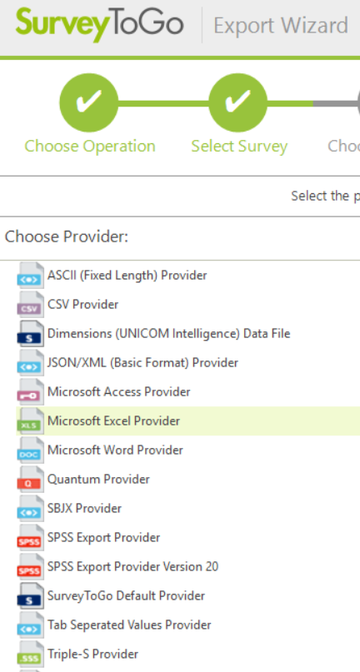The width and height of the screenshot is (360, 672).
Task: Click the ASCII Fixed Length provider icon
Action: pyautogui.click(x=30, y=275)
